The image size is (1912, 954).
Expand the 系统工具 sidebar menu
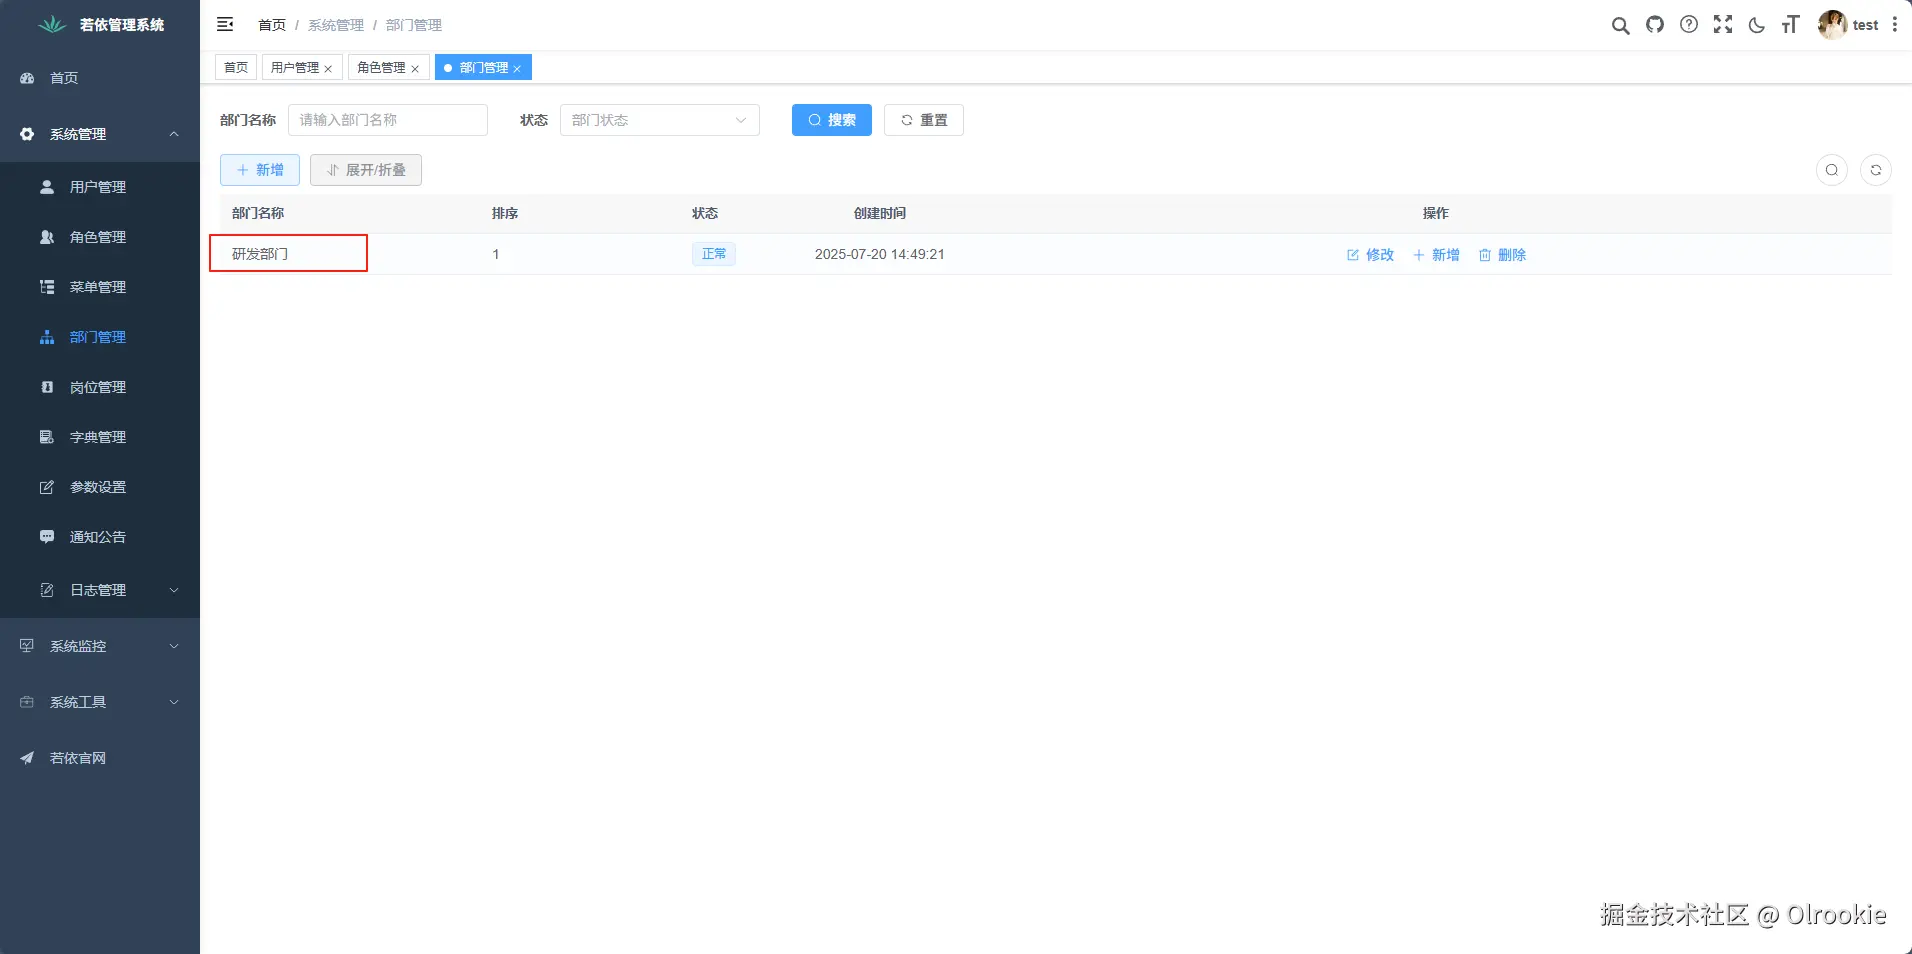(x=100, y=702)
